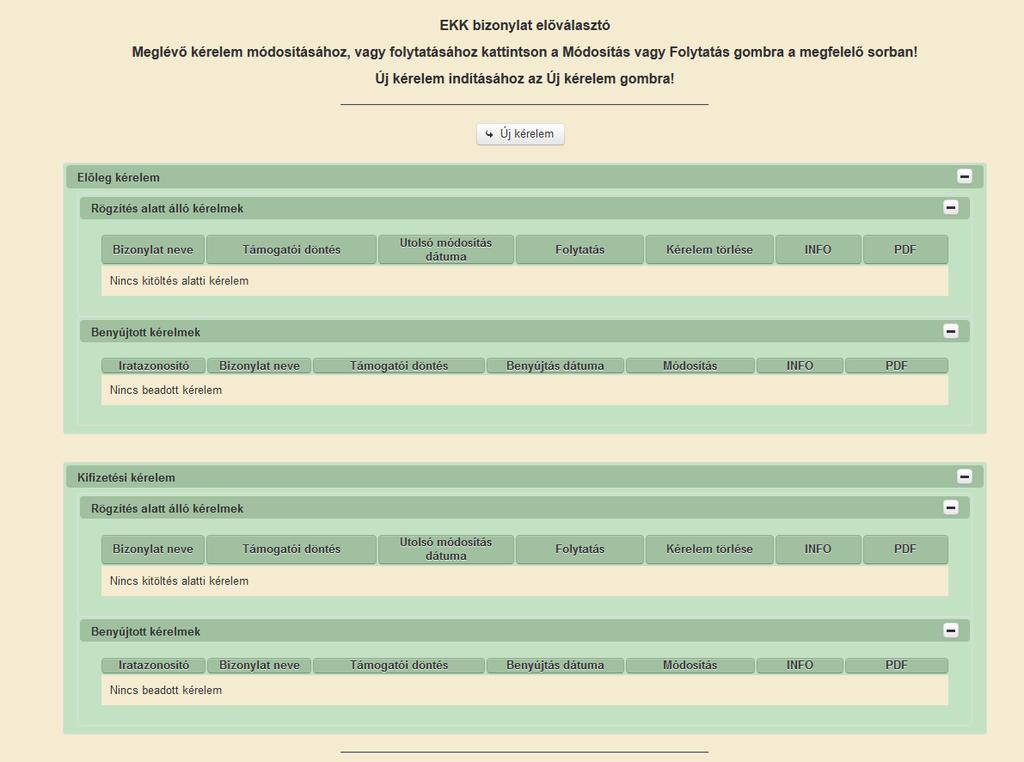Click Bizonylat neve header in Előleg submitted table
The height and width of the screenshot is (762, 1024).
pyautogui.click(x=259, y=366)
